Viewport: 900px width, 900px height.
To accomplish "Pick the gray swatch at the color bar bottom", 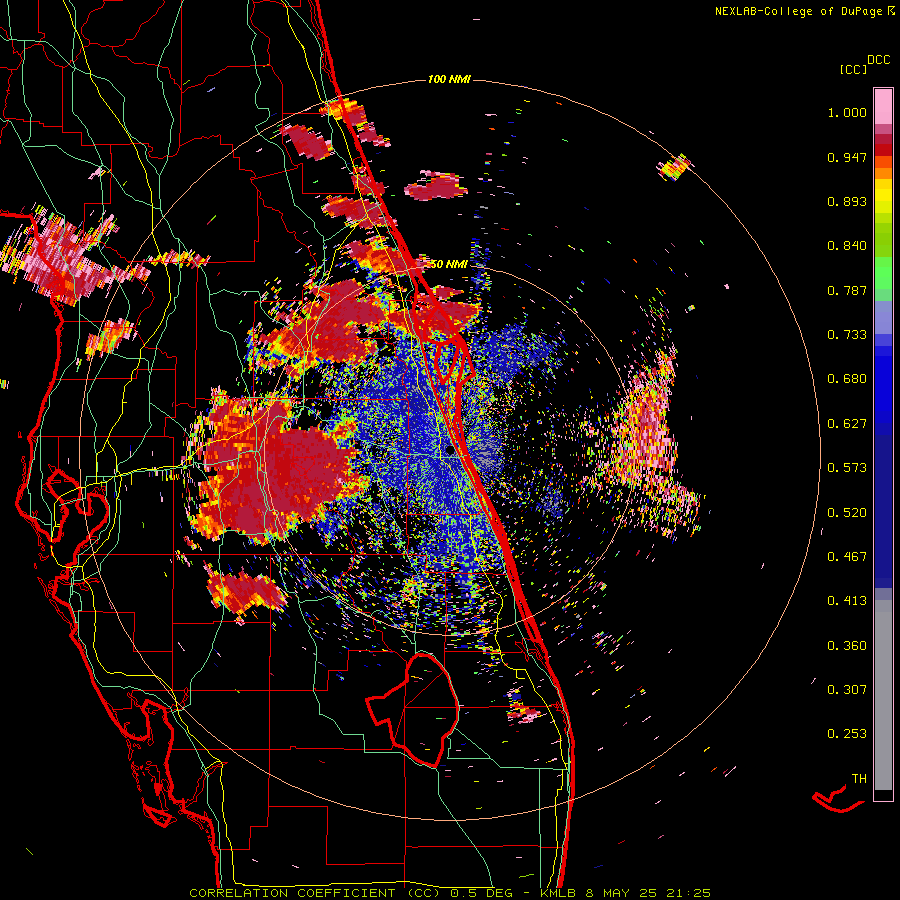I will (x=883, y=695).
